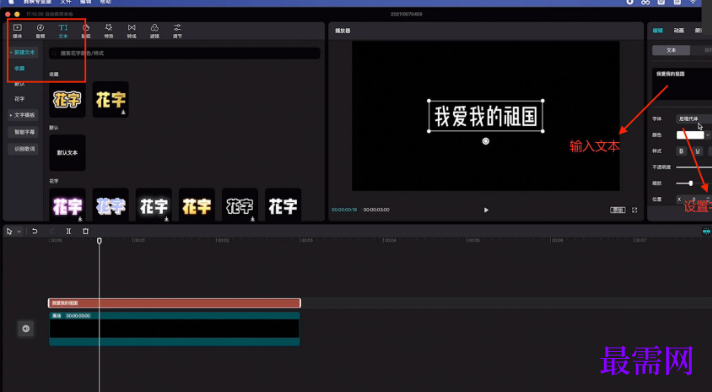Screen dimensions: 712x392
Task: Toggle bold B text style
Action: (682, 151)
